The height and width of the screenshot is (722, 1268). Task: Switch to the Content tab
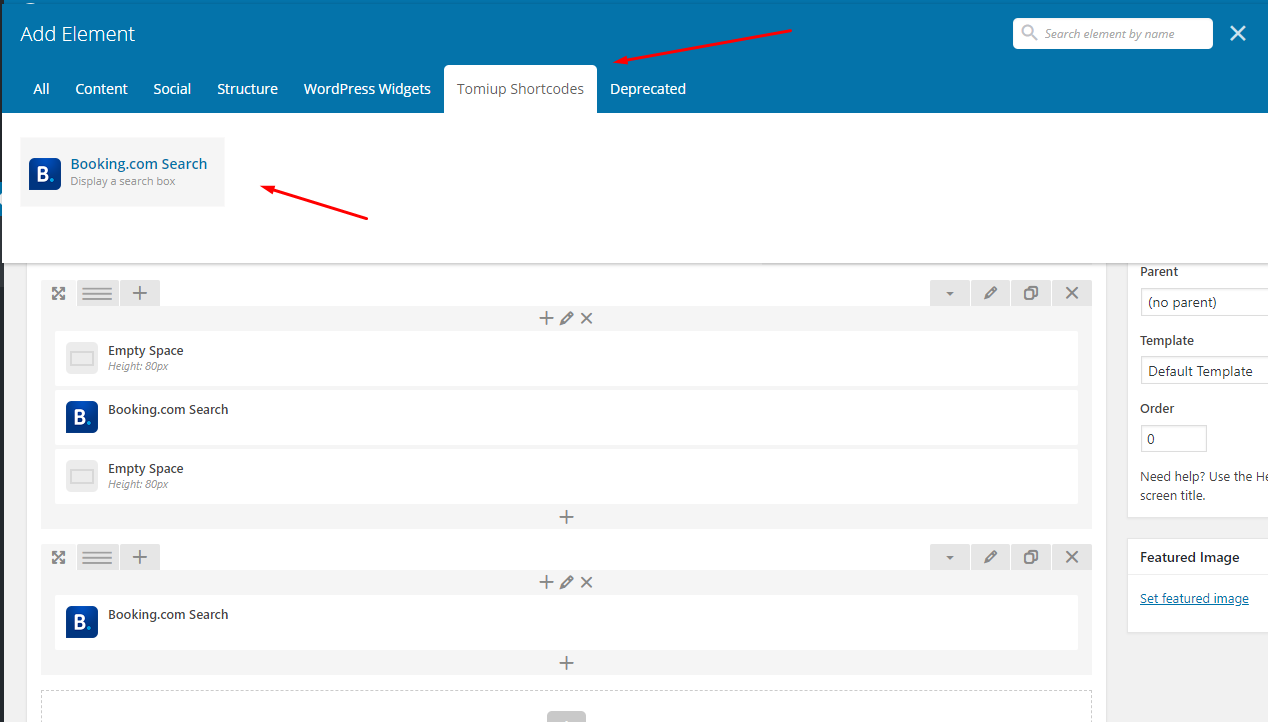[x=101, y=89]
